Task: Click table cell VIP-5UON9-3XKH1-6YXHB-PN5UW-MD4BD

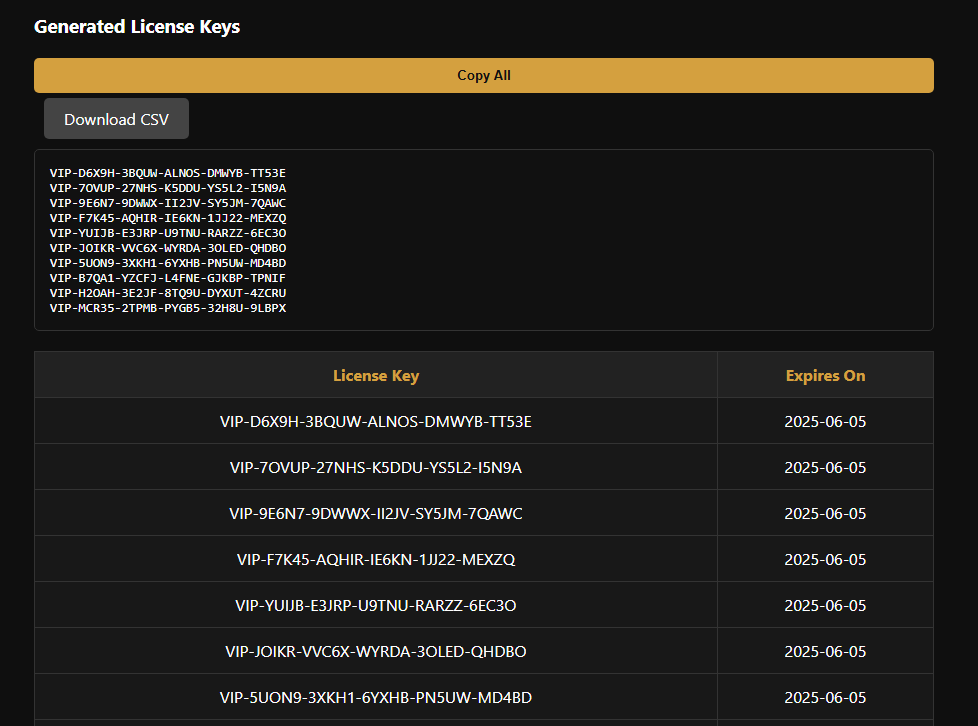Action: 376,697
